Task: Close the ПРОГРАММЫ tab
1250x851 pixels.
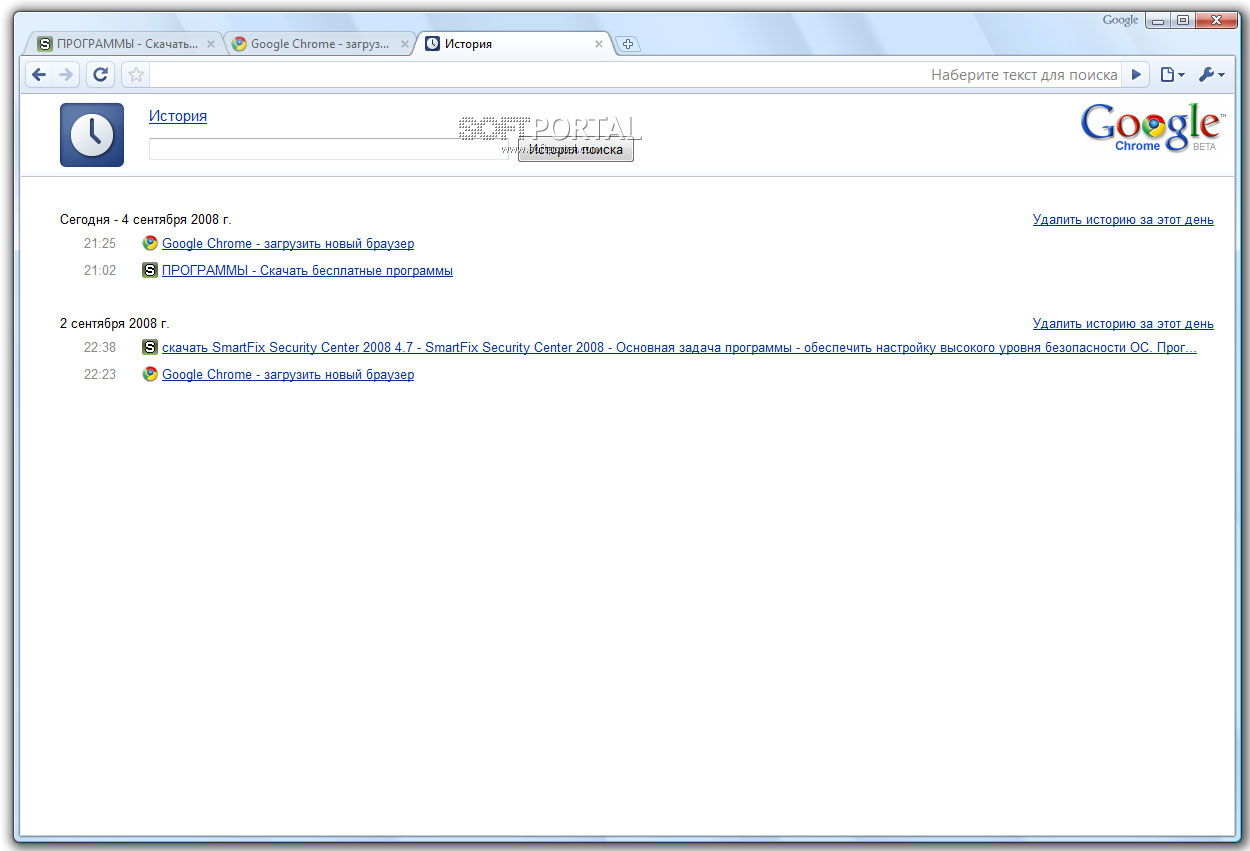Action: click(x=210, y=44)
